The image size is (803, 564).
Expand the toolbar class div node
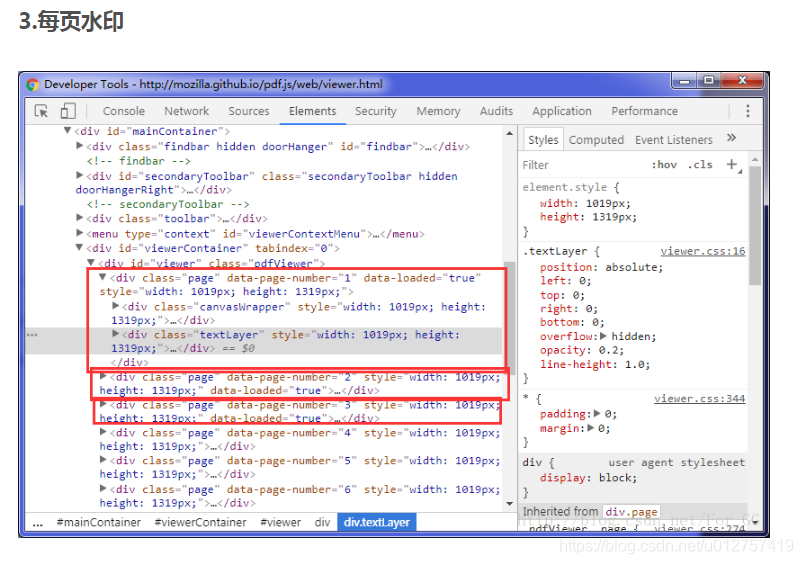click(x=79, y=218)
